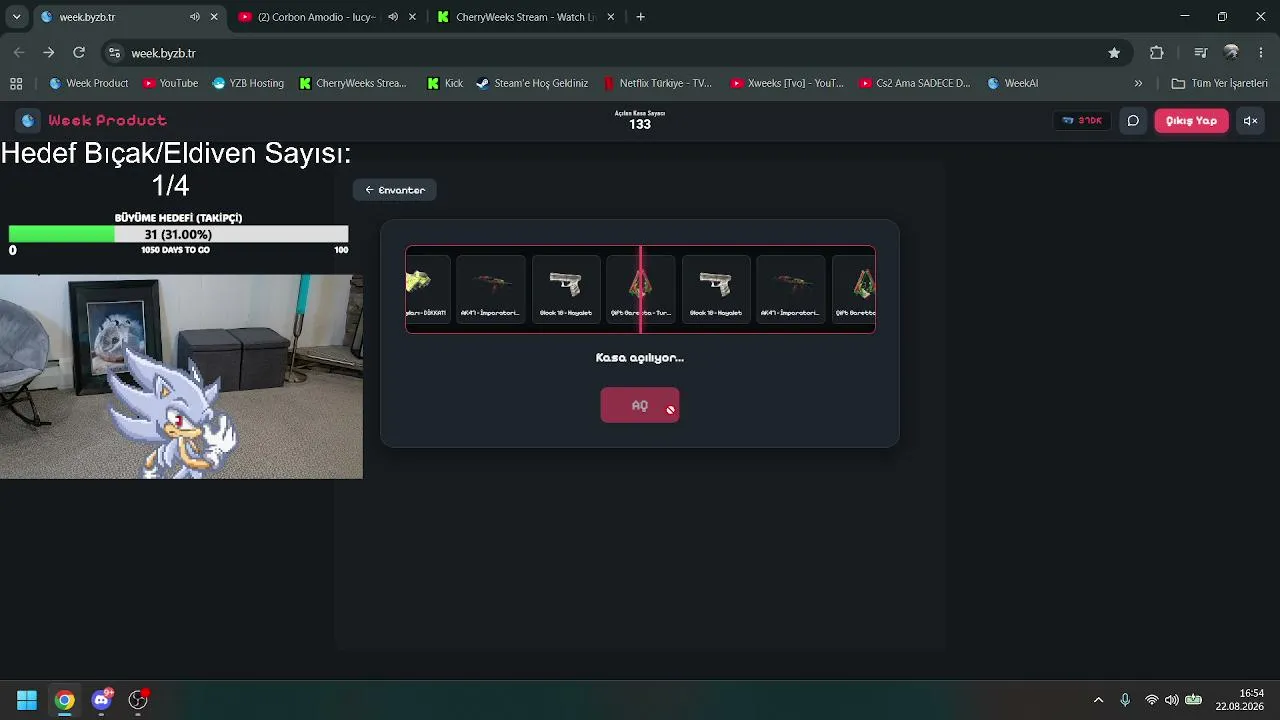Image resolution: width=1280 pixels, height=720 pixels.
Task: Select the first AK47 İmparatori card
Action: tap(490, 289)
